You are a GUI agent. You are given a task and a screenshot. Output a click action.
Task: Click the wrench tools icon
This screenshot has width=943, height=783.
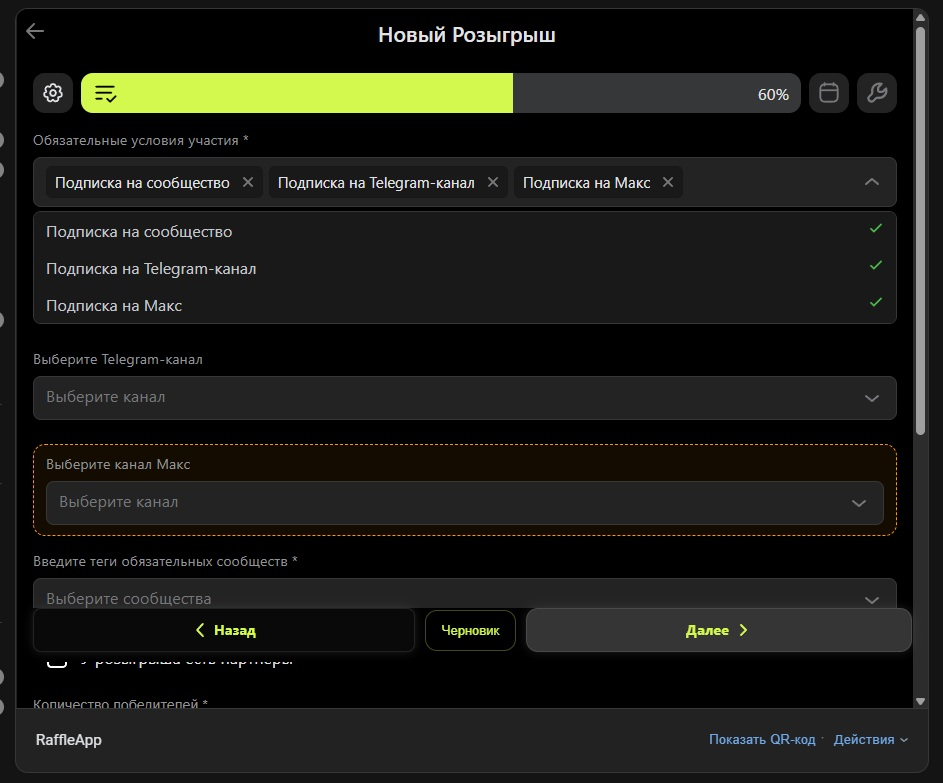(x=877, y=93)
